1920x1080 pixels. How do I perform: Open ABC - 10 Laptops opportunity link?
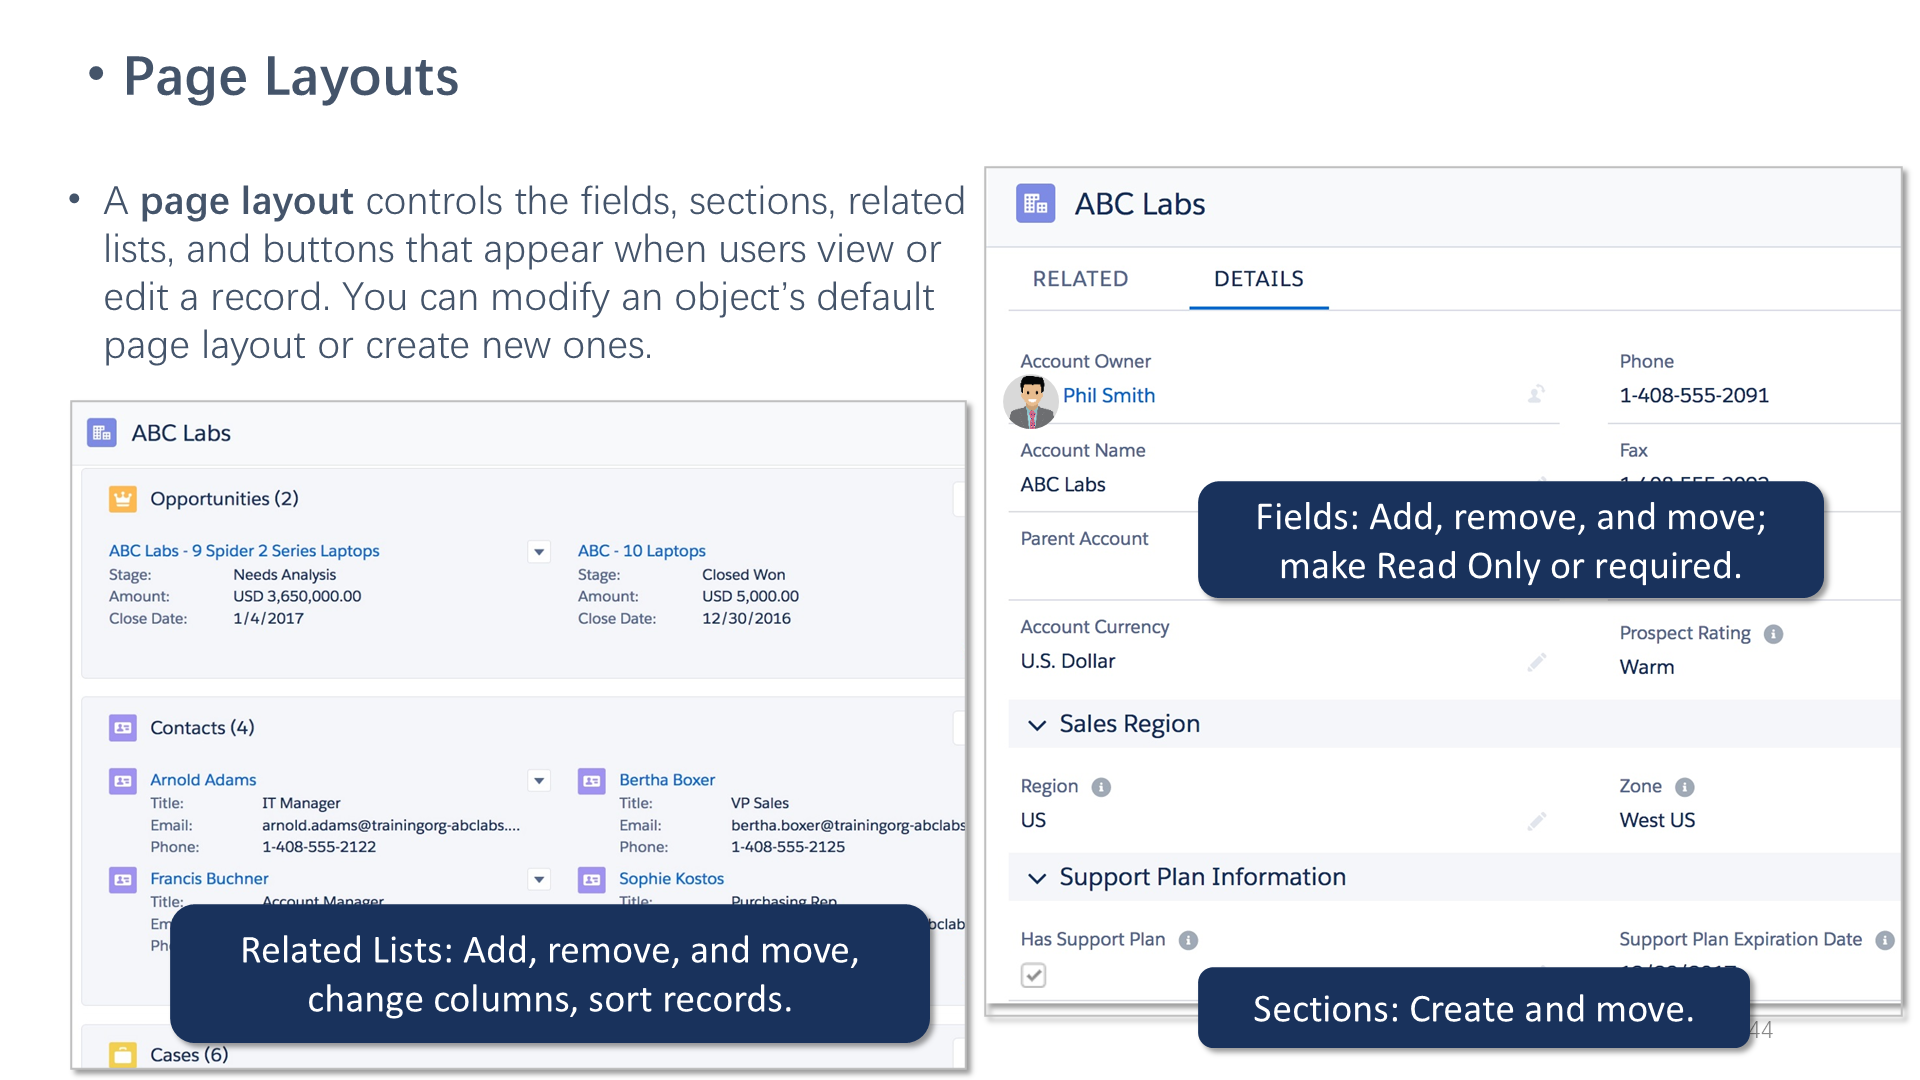pyautogui.click(x=641, y=551)
